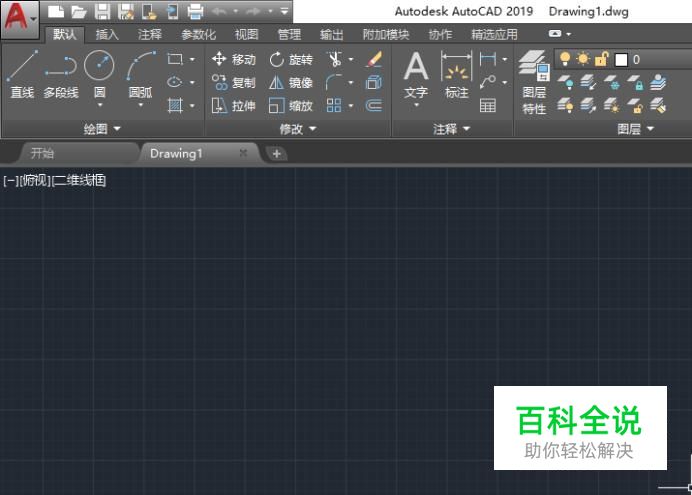Expand the 注释 panel
Screen dimensions: 692x495
[x=451, y=129]
